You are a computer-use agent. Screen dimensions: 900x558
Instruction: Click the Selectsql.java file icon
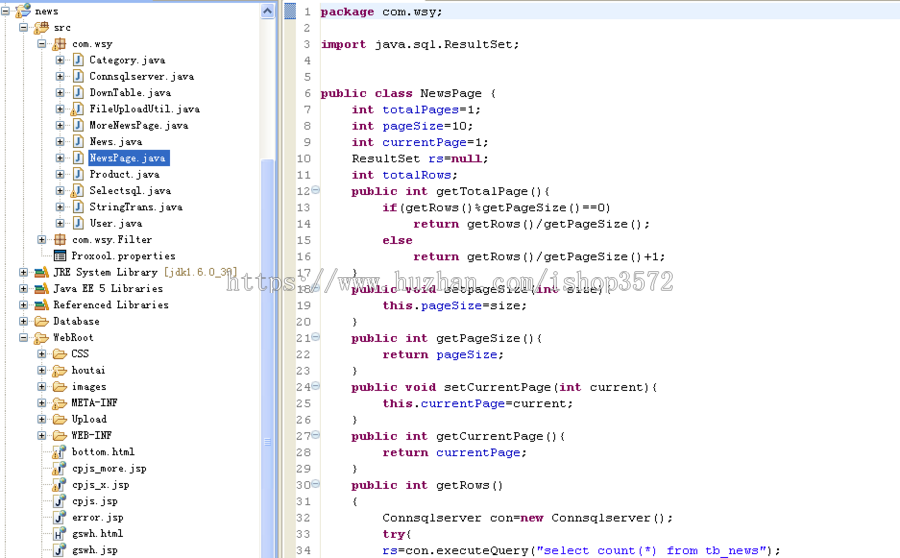(x=78, y=191)
